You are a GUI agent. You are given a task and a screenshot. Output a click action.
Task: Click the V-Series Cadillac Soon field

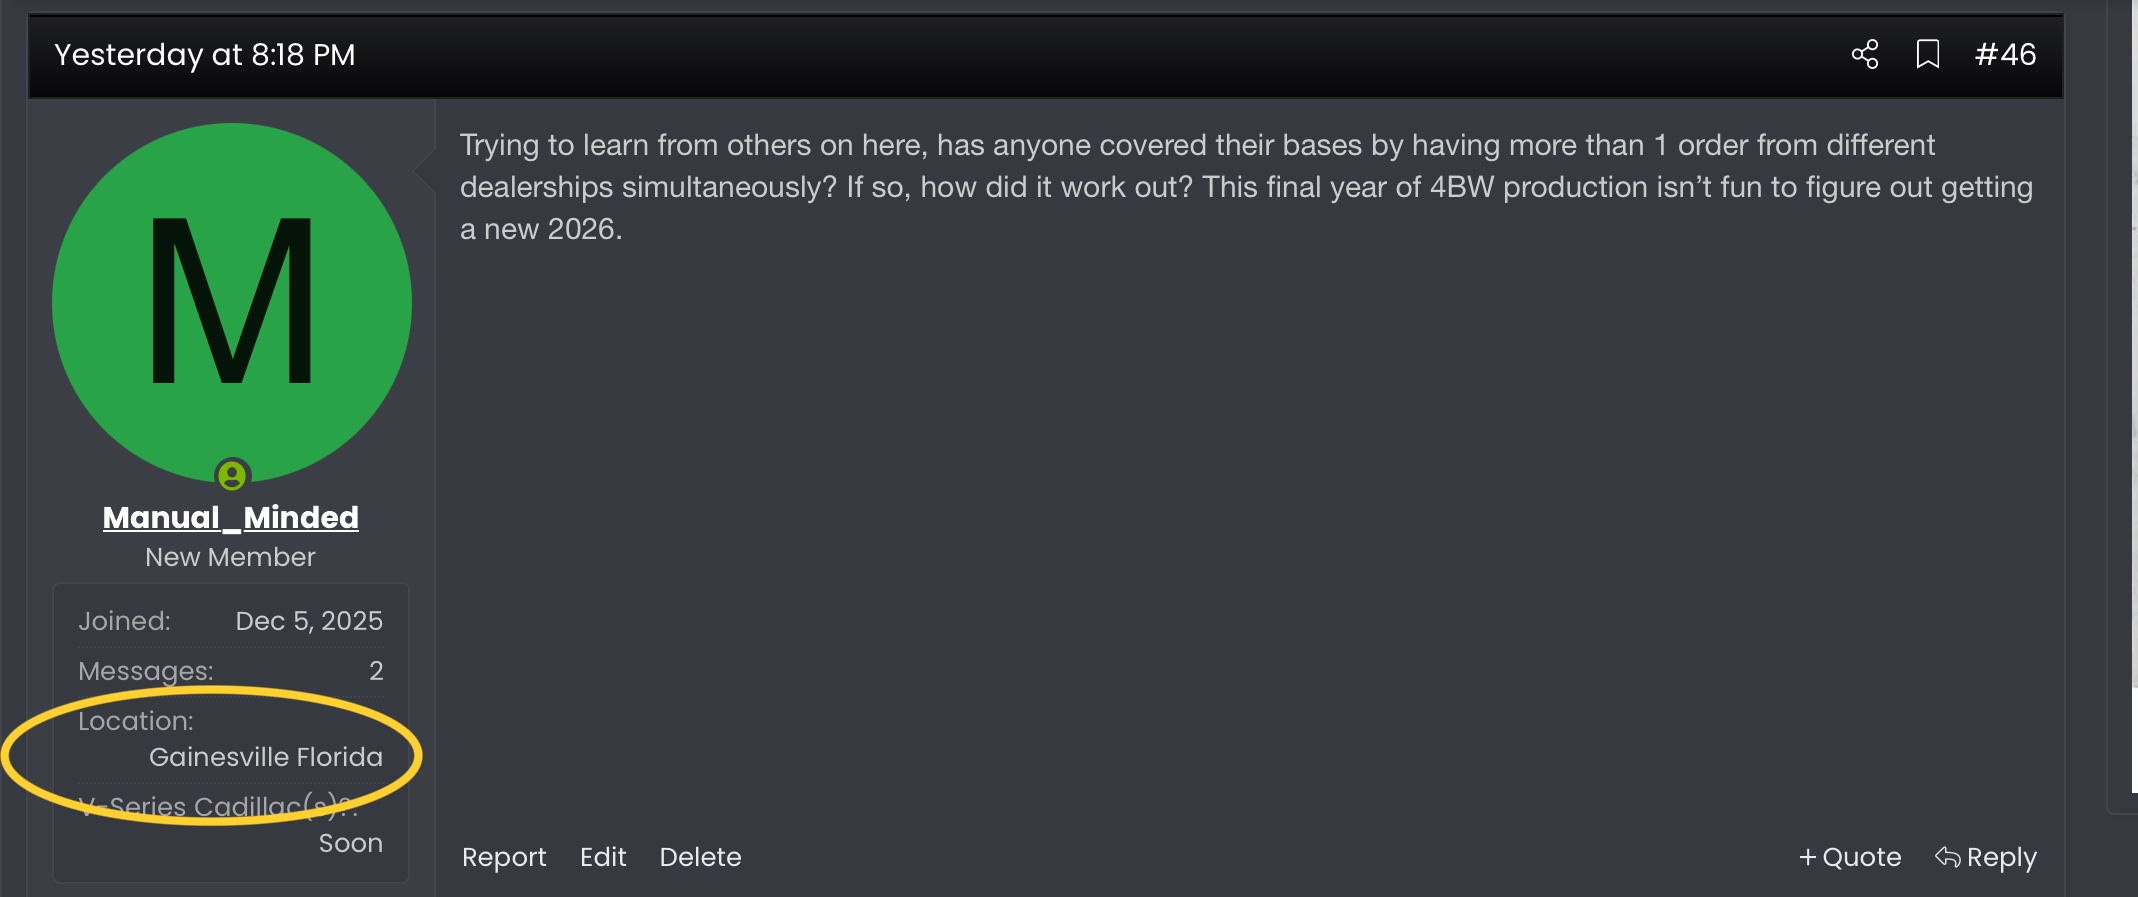click(x=350, y=843)
